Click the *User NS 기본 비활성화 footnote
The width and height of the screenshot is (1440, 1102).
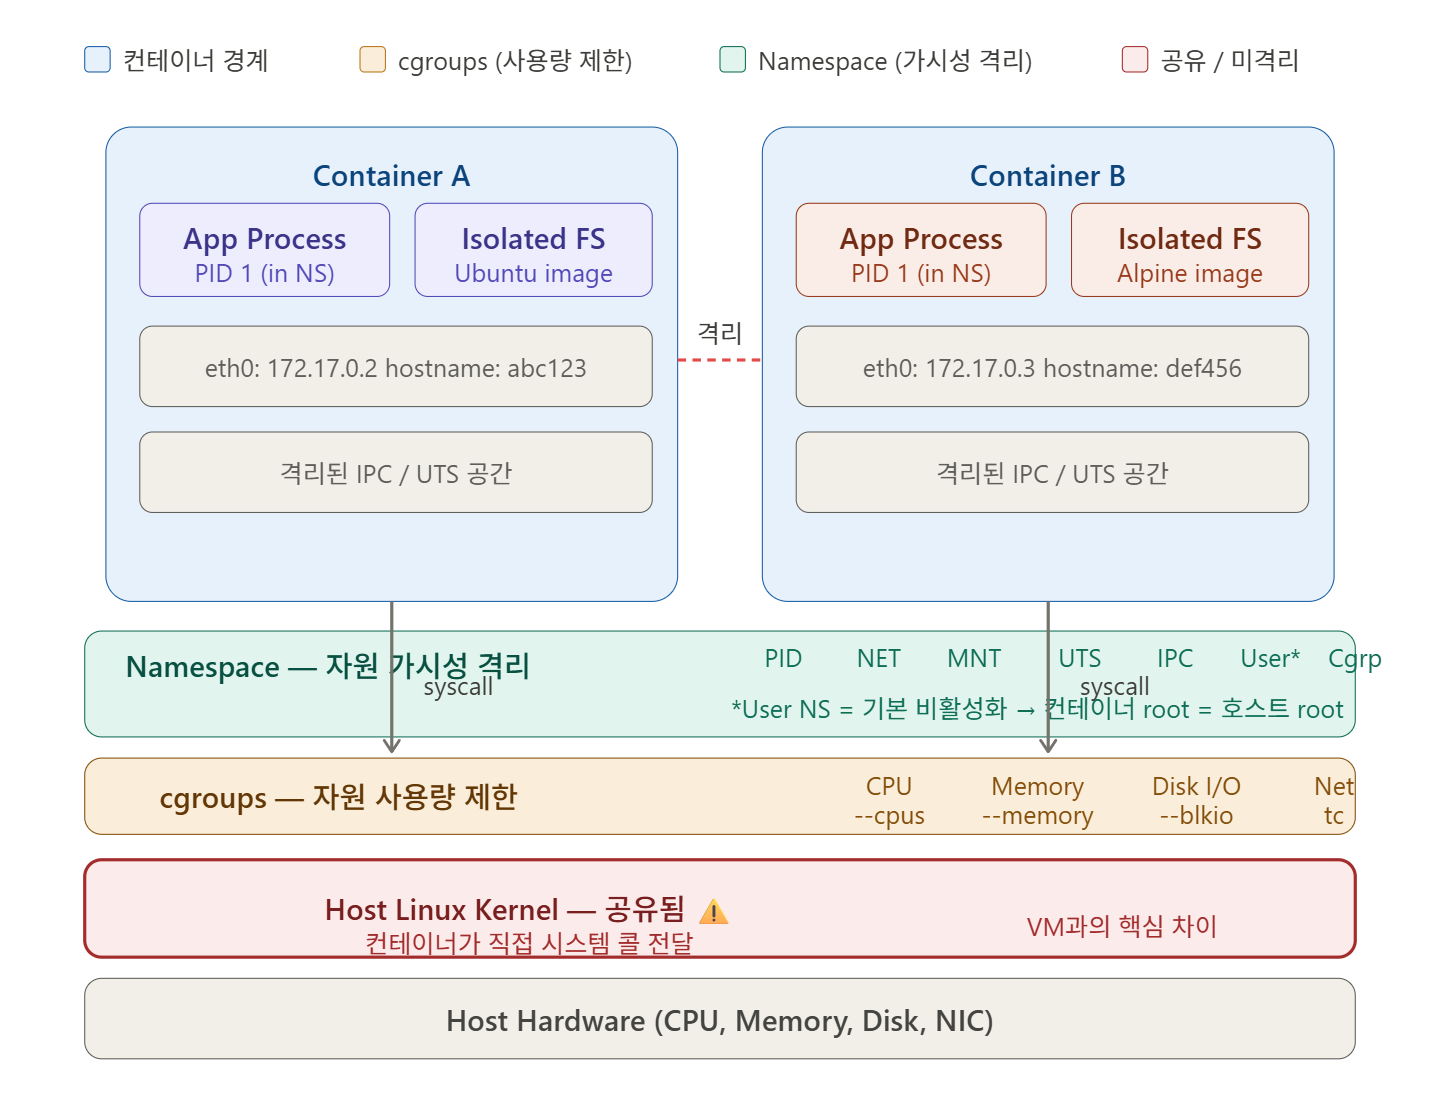coord(1037,709)
